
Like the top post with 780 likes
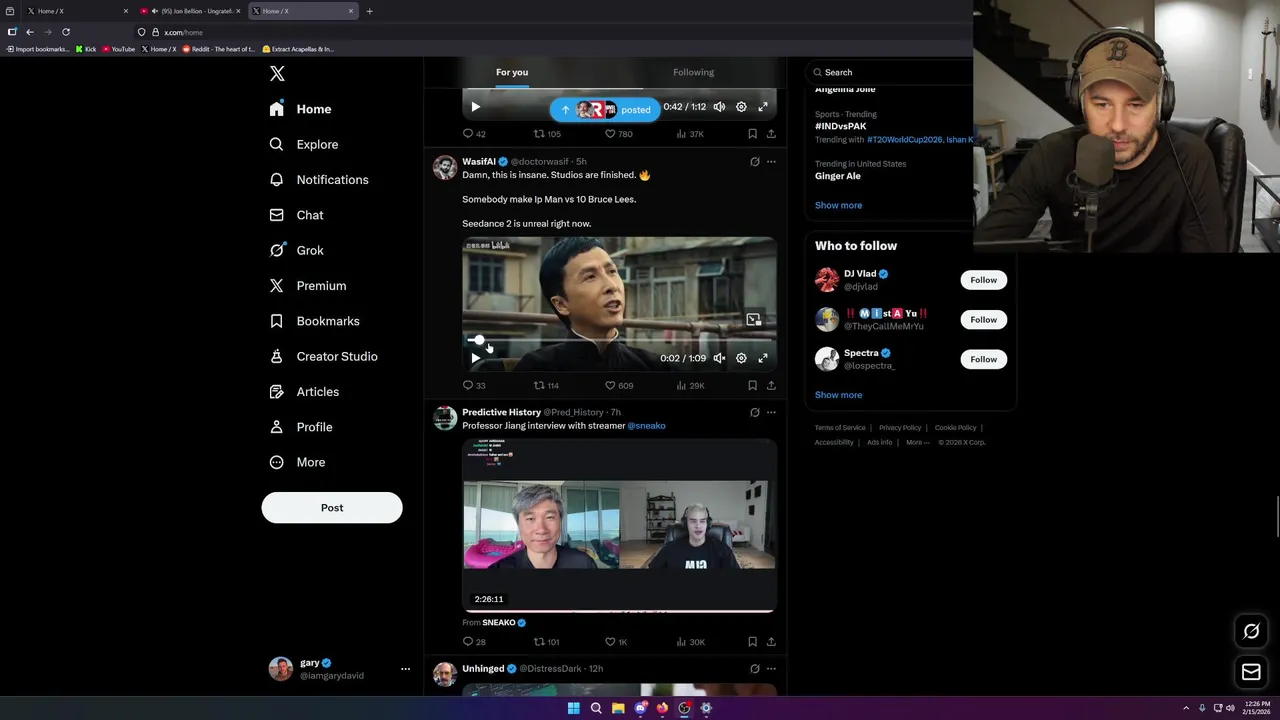point(619,134)
